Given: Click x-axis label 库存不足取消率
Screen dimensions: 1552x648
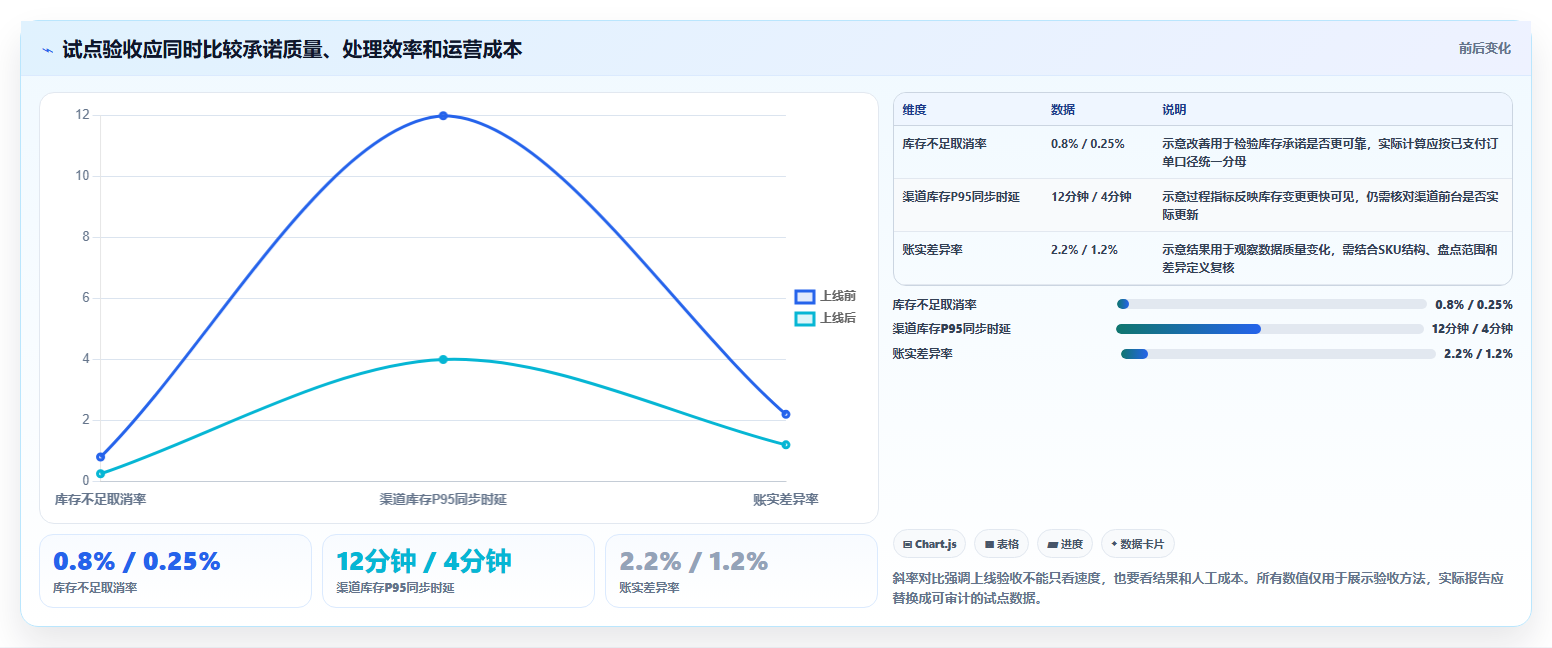Looking at the screenshot, I should click(100, 499).
